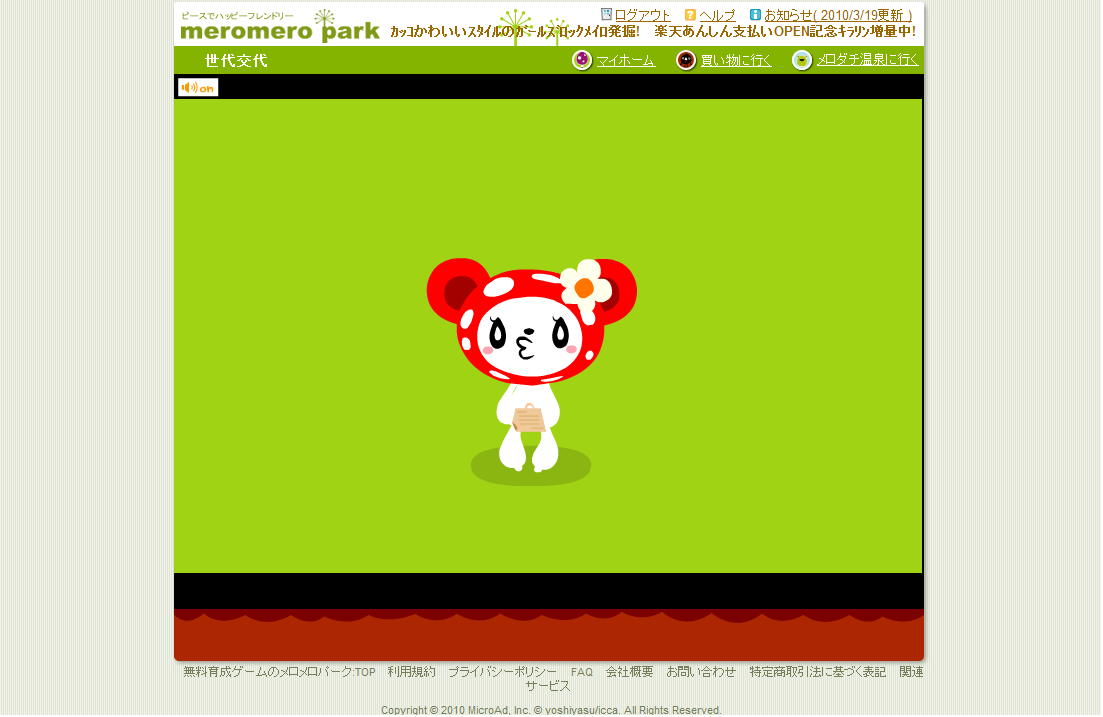This screenshot has height=717, width=1103.
Task: Open メロダチ温泉に行く link
Action: click(x=867, y=61)
